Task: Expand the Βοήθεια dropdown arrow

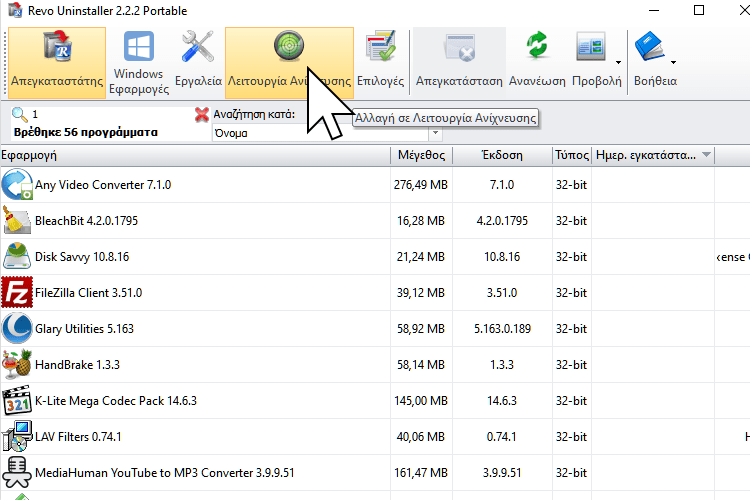Action: [x=673, y=63]
